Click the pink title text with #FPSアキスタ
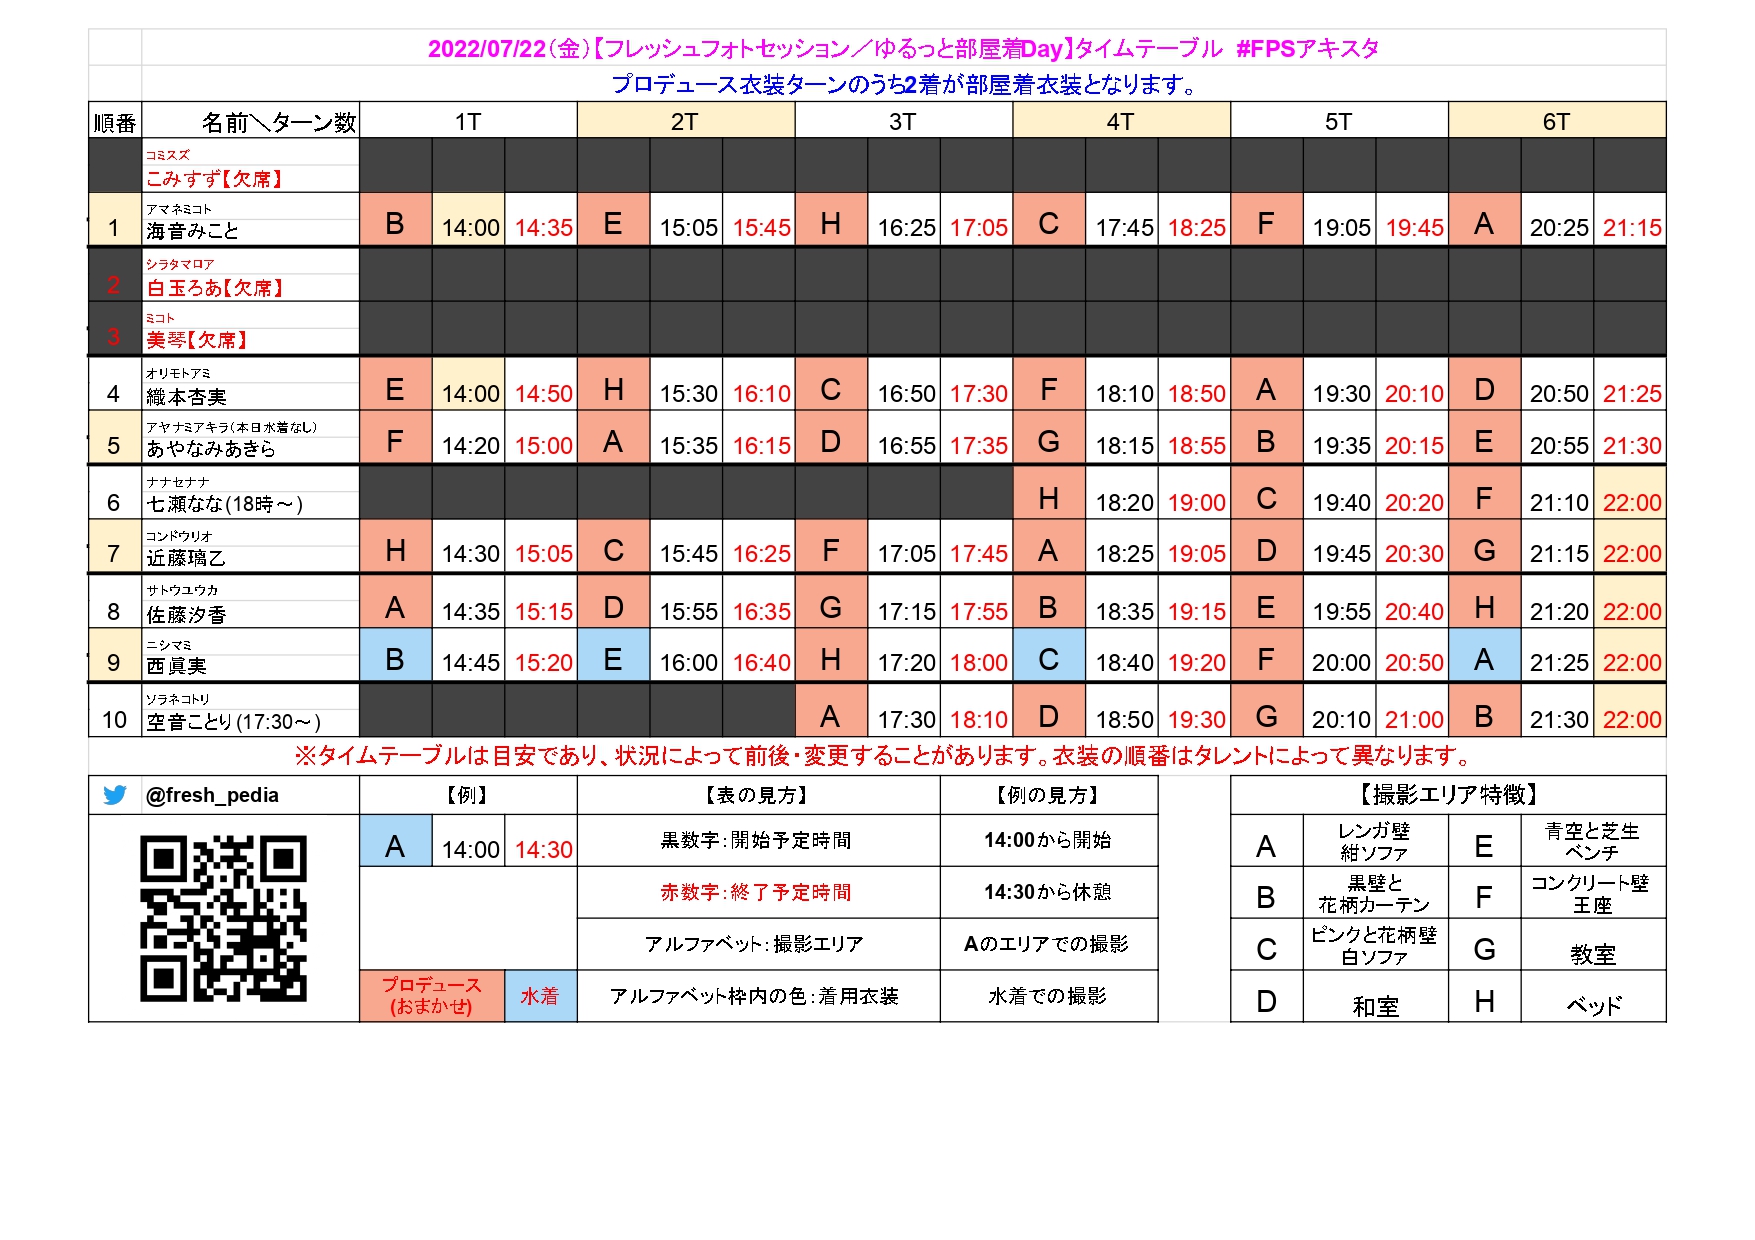This screenshot has height=1240, width=1755. point(903,48)
